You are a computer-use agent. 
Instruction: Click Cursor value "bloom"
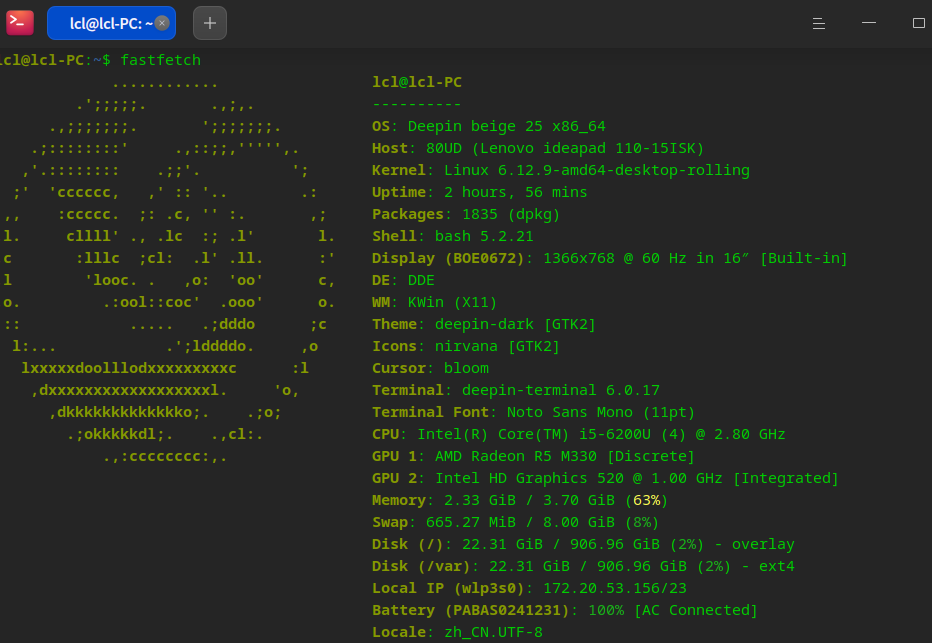pyautogui.click(x=466, y=368)
